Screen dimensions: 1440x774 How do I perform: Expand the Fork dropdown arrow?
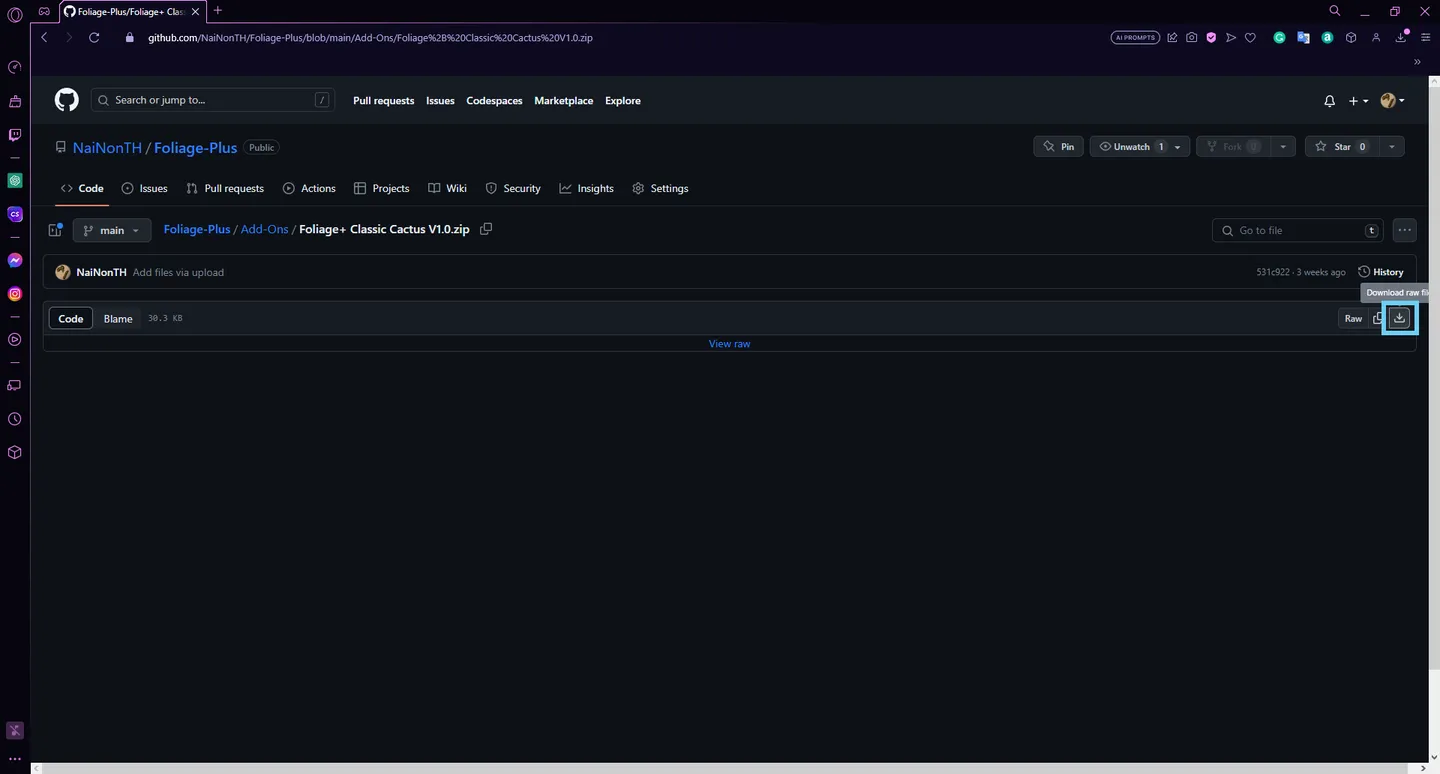tap(1283, 147)
